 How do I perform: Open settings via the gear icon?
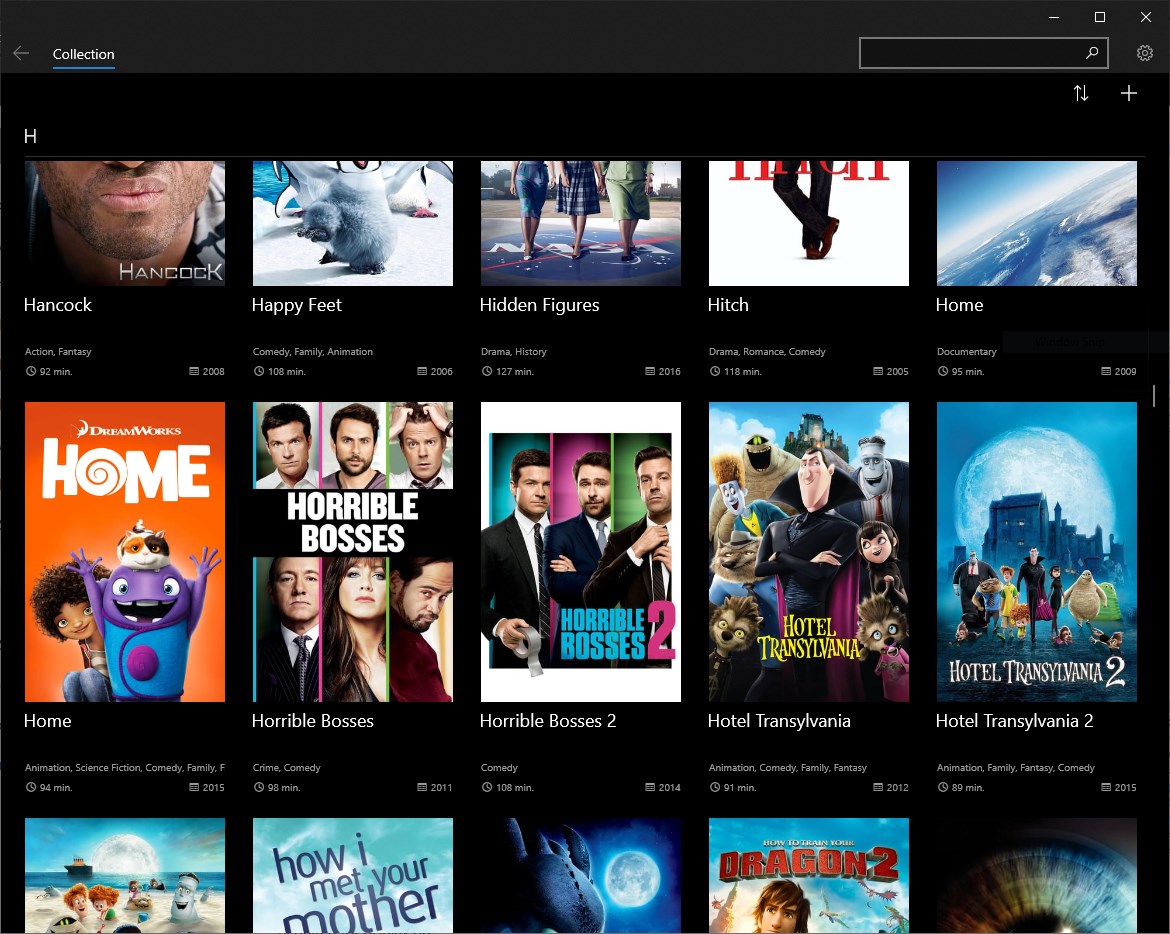coord(1145,53)
